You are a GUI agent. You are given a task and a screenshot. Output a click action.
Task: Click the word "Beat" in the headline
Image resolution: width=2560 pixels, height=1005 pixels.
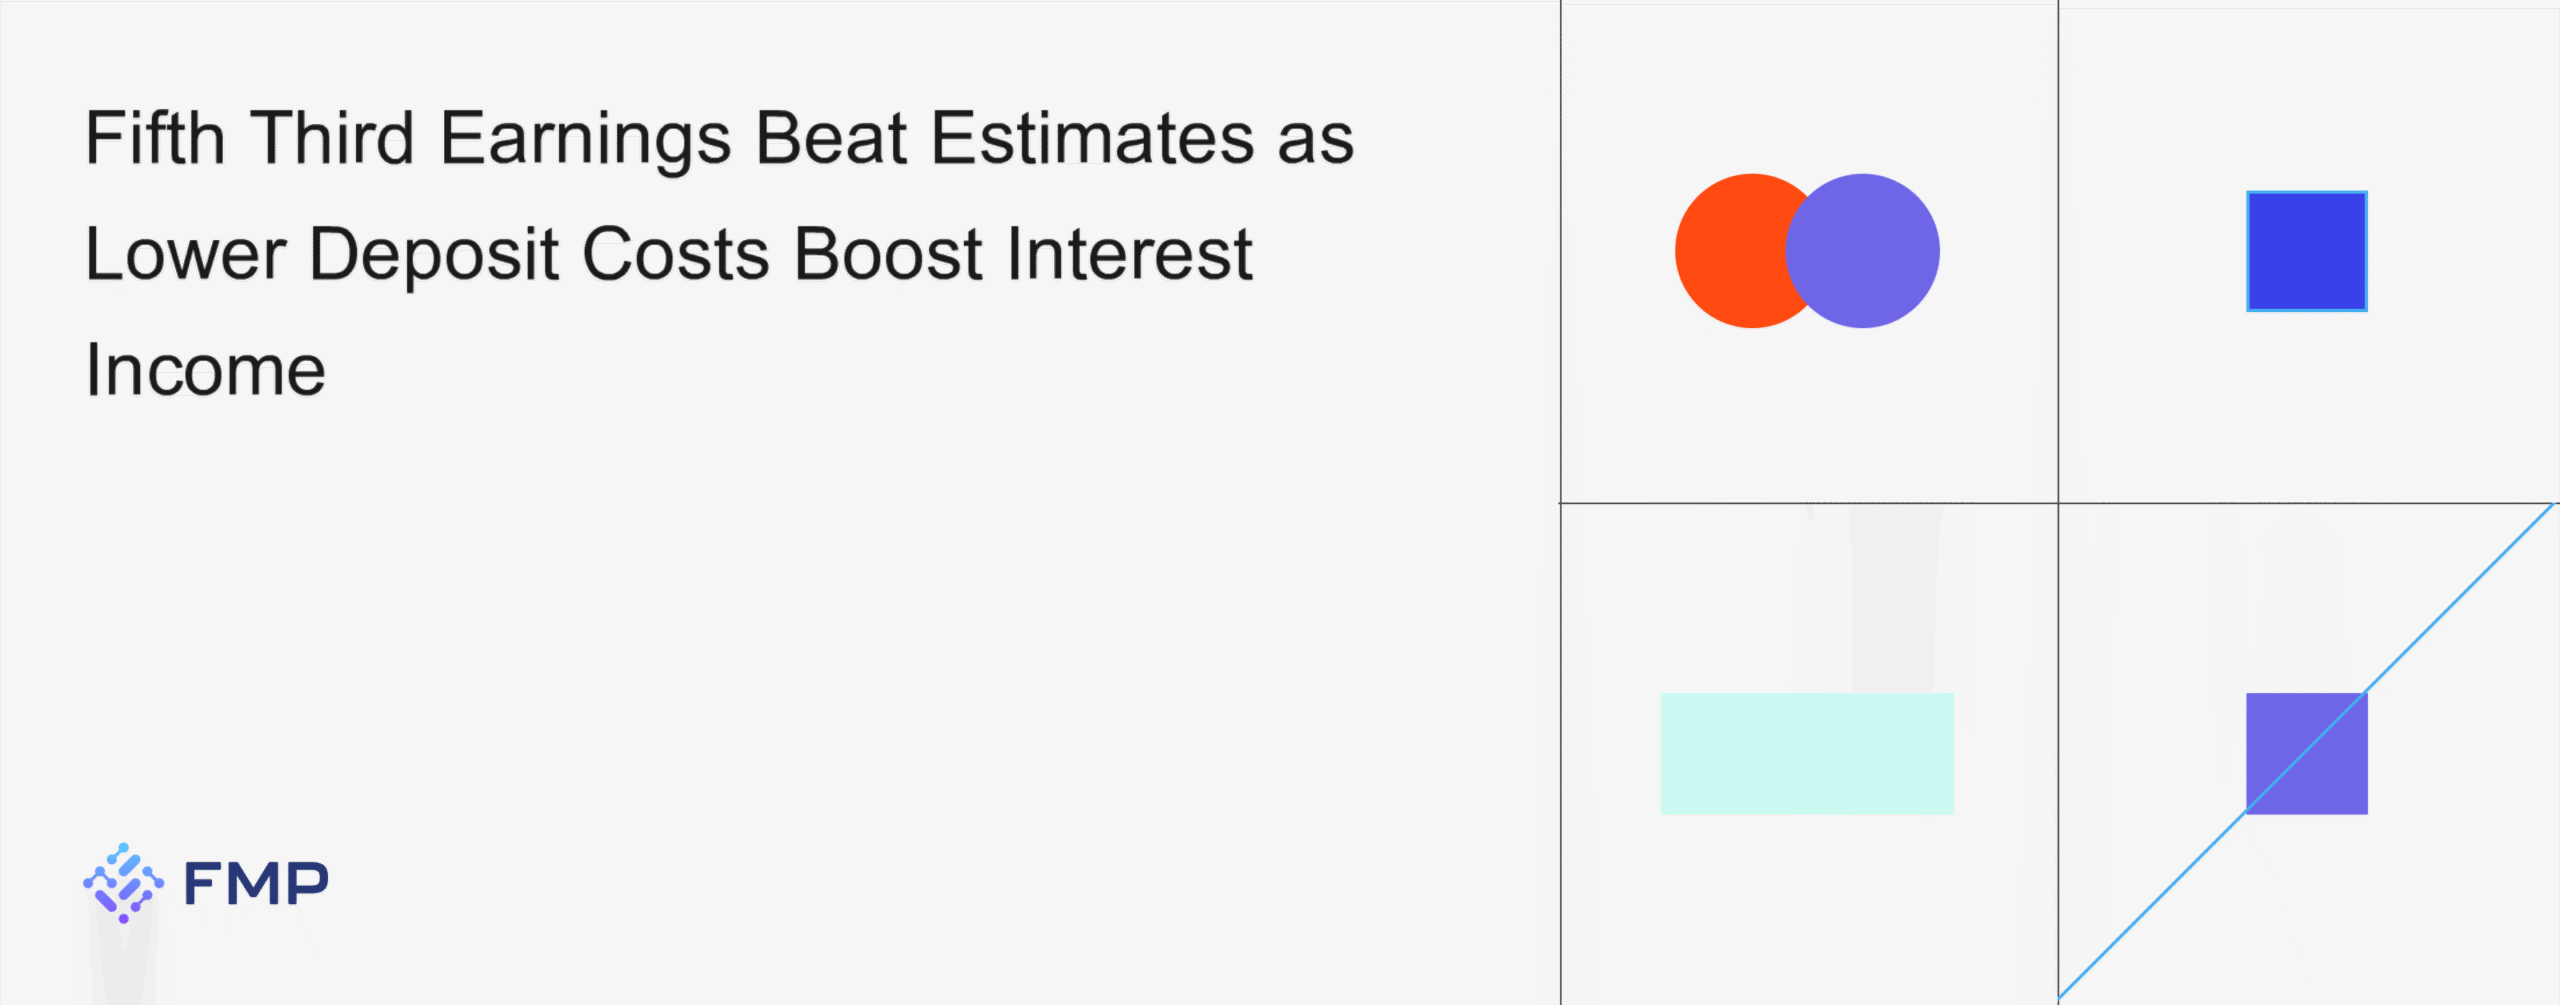pos(830,138)
